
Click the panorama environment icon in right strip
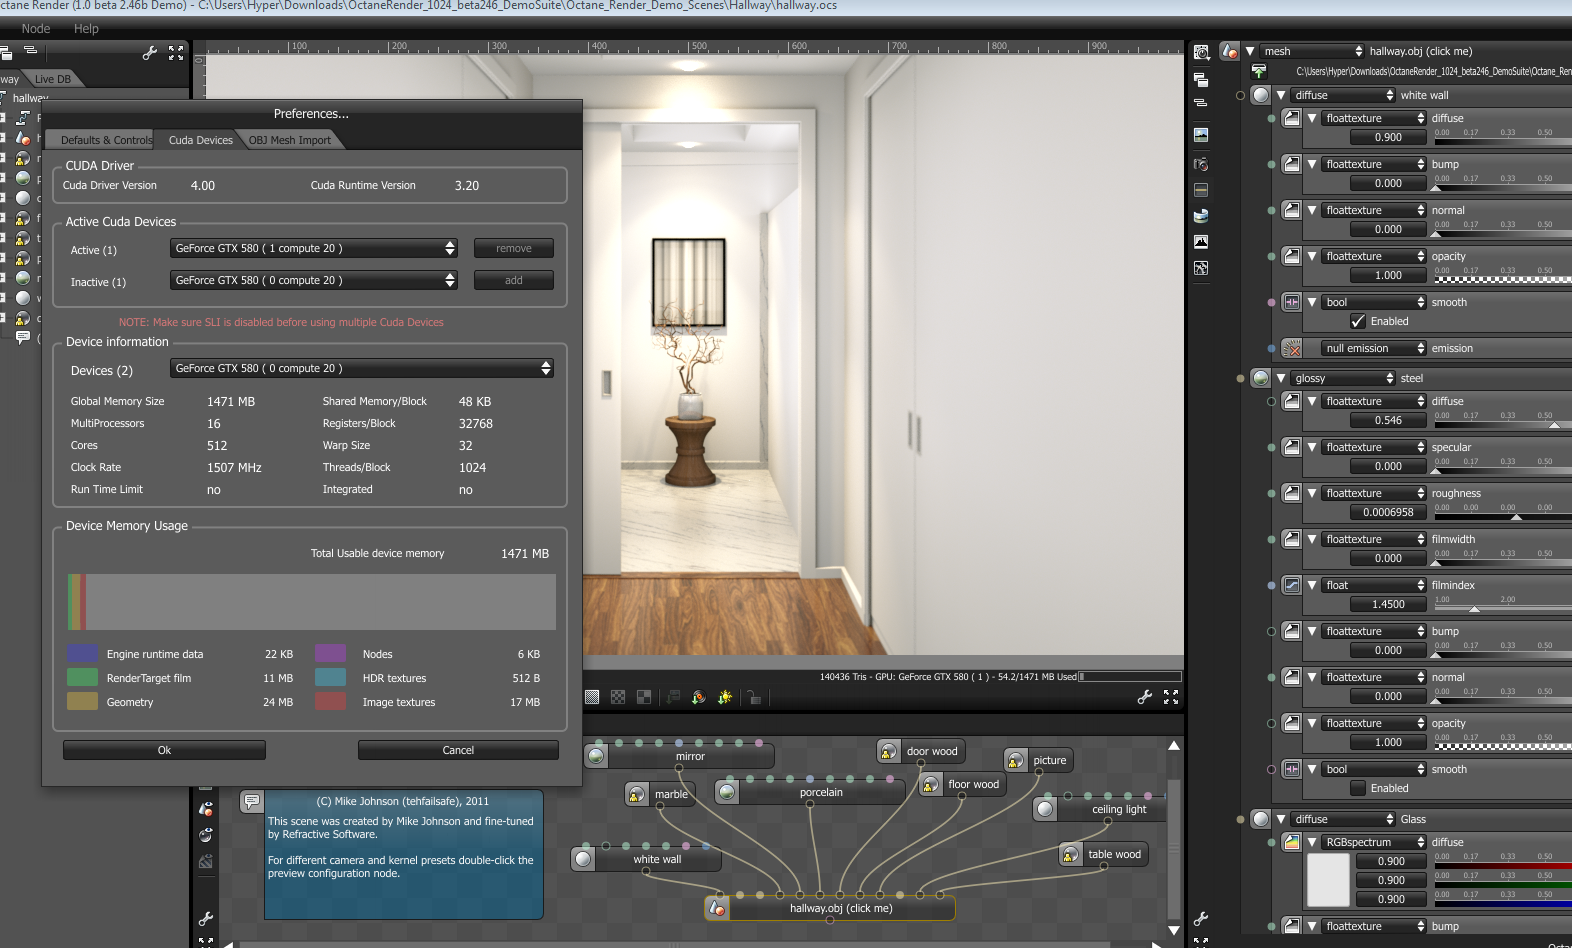point(1201,215)
